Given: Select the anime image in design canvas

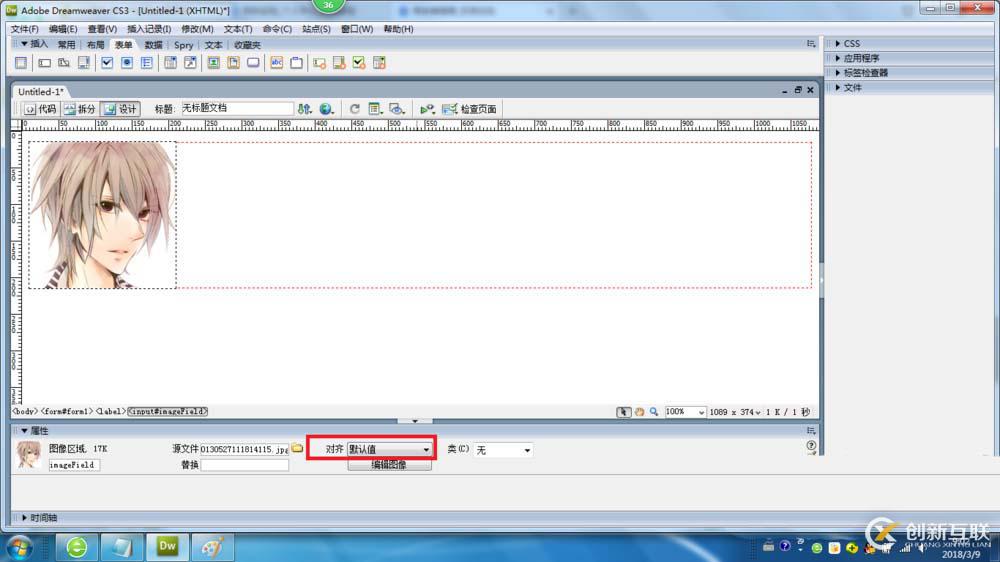Looking at the screenshot, I should 103,215.
